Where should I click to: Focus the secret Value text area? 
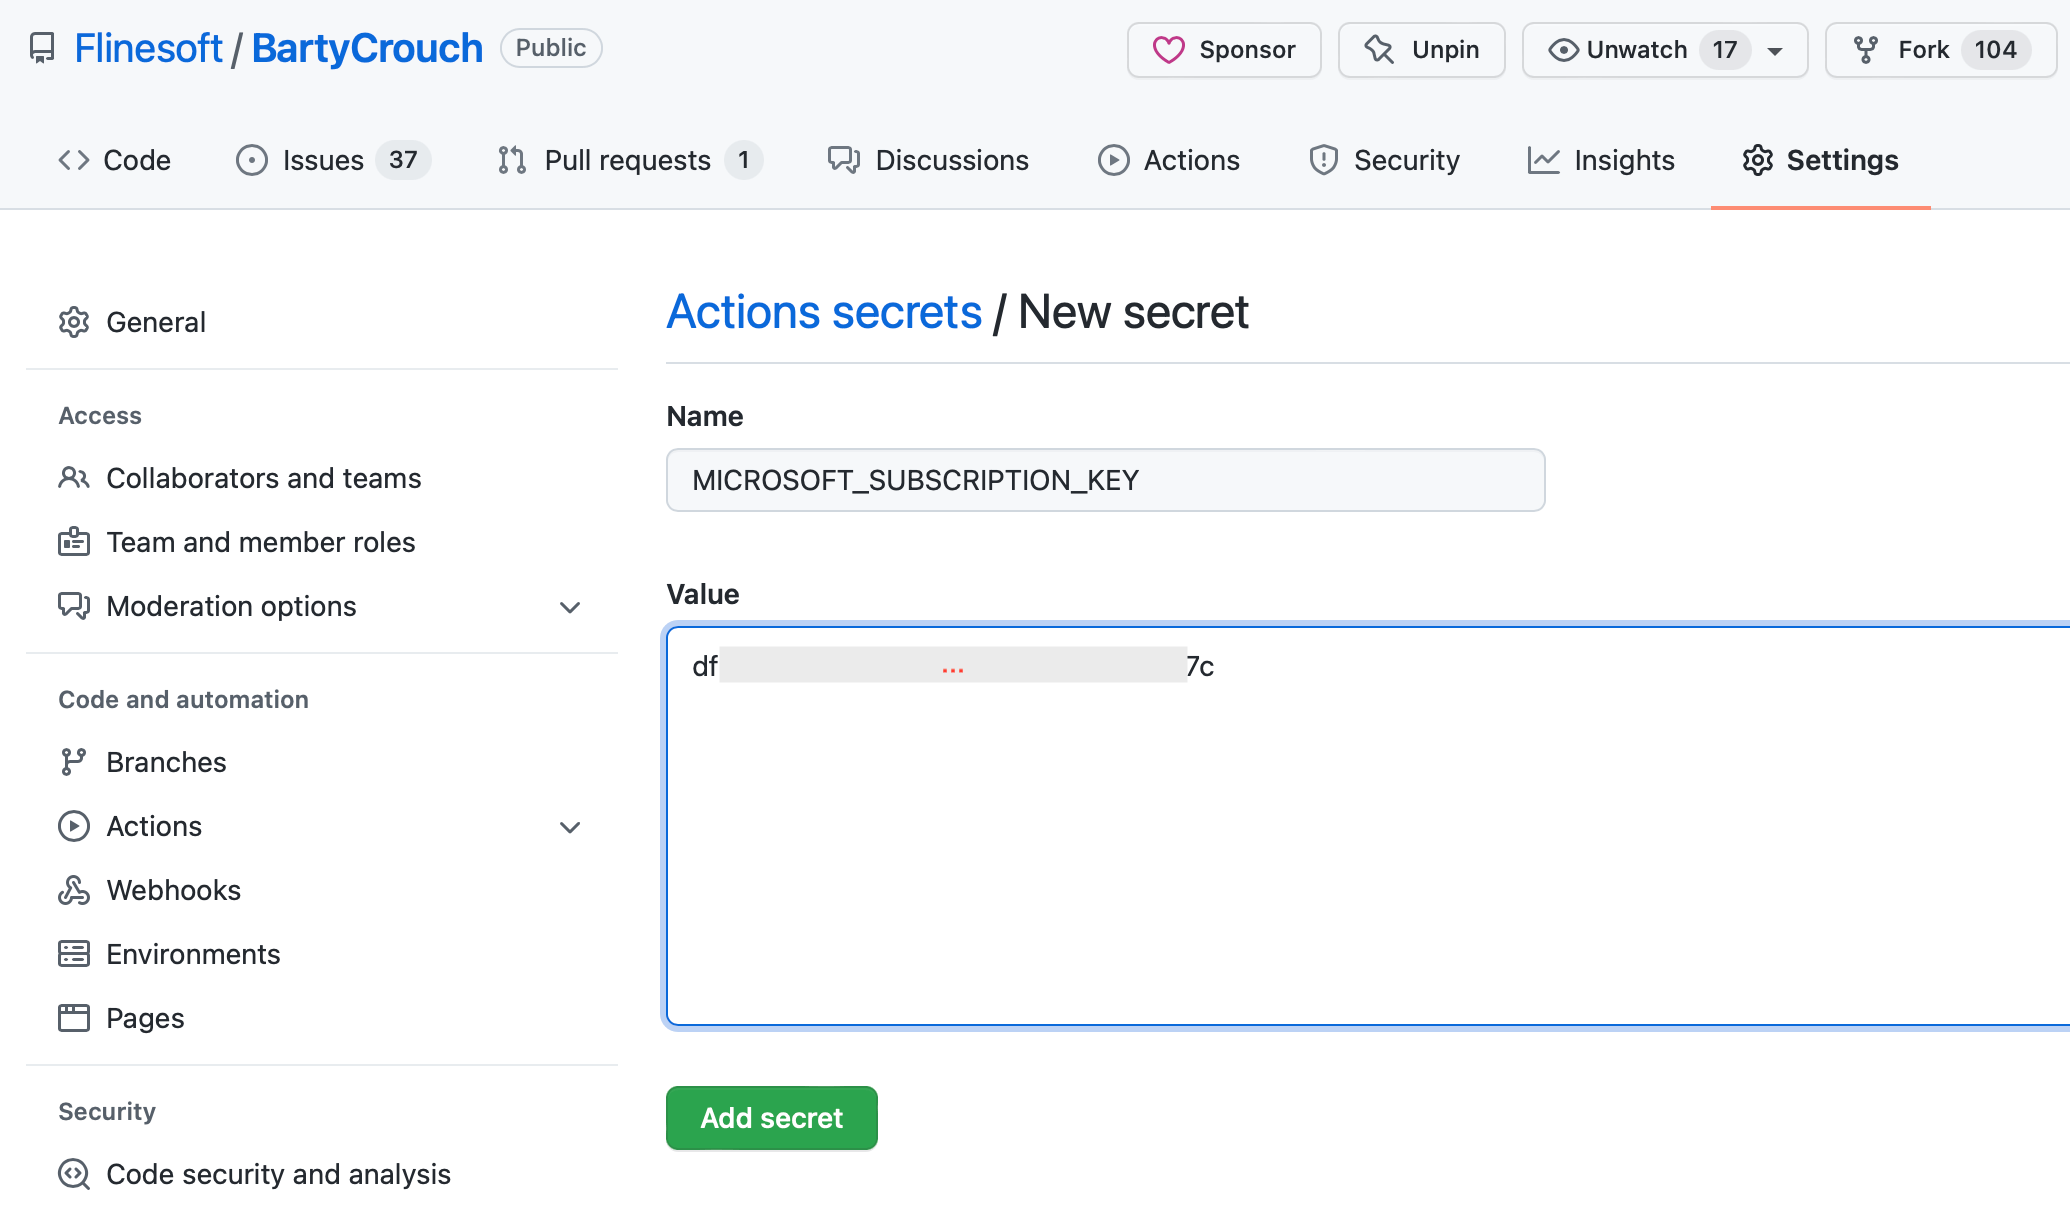point(1368,826)
